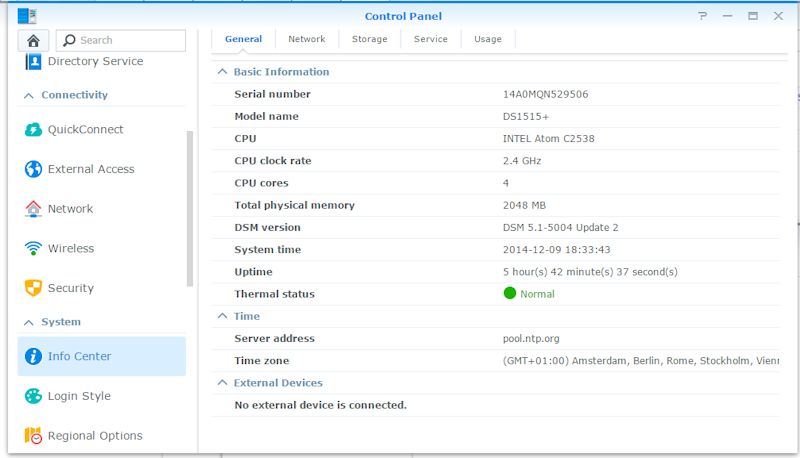Click the DSM 5.1-5004 Update 2 version
The height and width of the screenshot is (458, 800).
tap(561, 227)
